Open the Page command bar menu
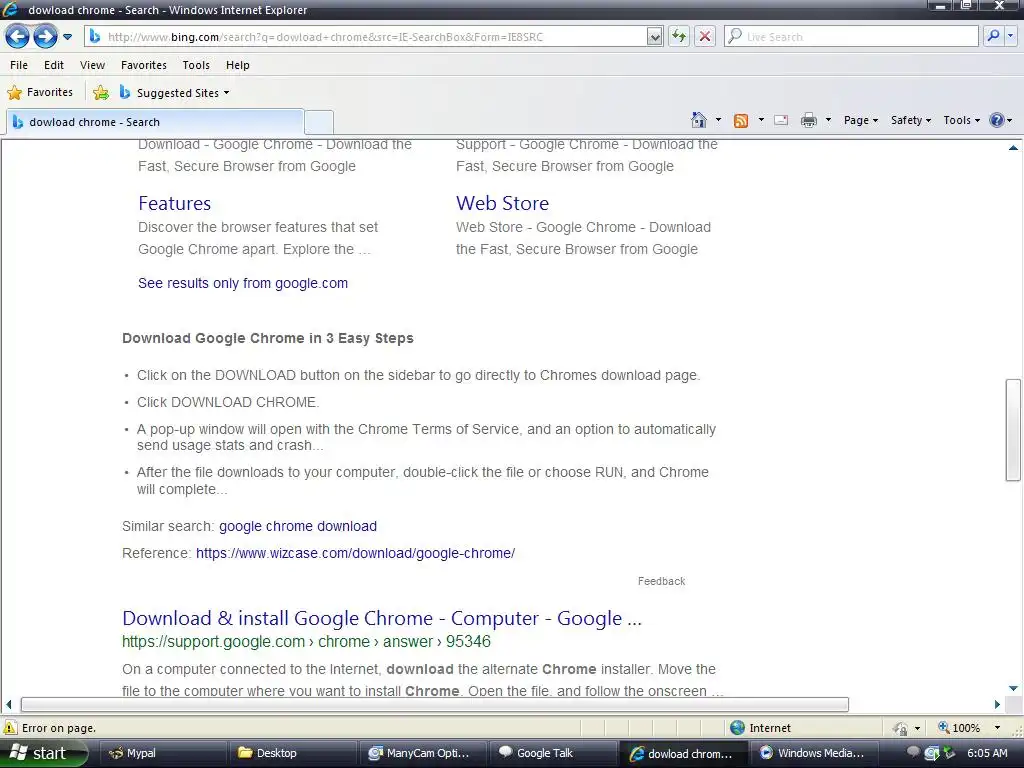Screen dimensions: 1024x768 [x=861, y=120]
